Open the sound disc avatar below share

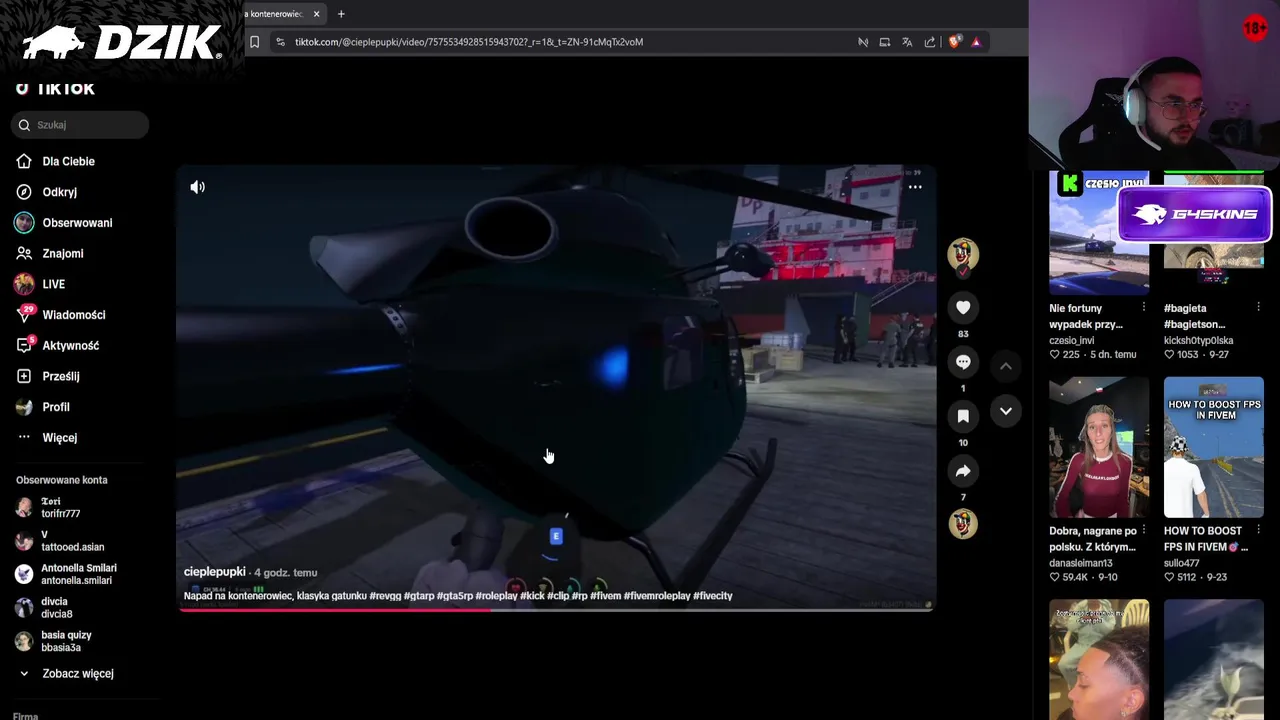click(963, 524)
